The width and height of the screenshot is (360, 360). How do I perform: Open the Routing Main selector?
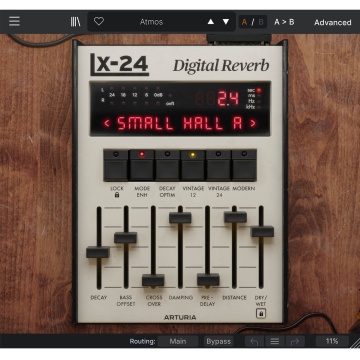(178, 341)
